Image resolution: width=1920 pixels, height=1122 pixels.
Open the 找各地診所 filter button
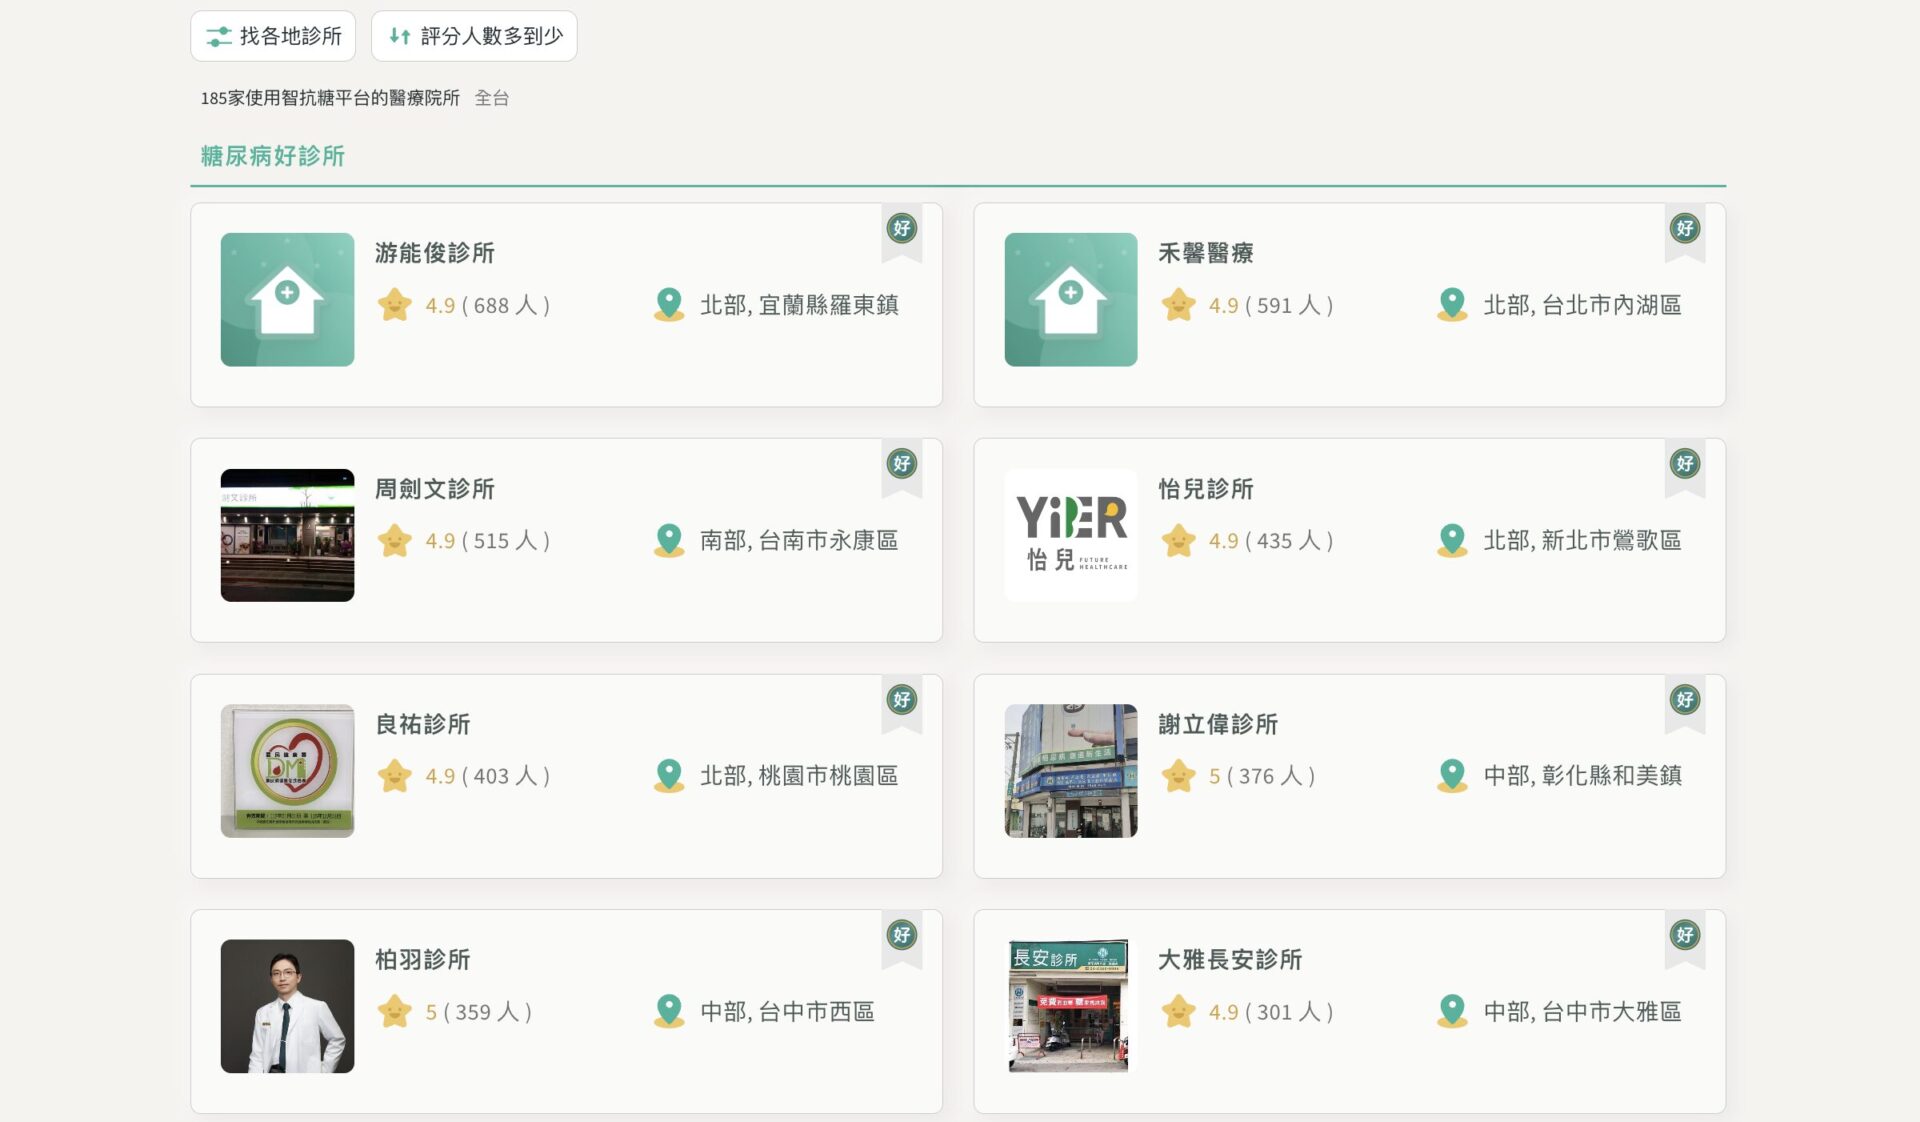[273, 36]
